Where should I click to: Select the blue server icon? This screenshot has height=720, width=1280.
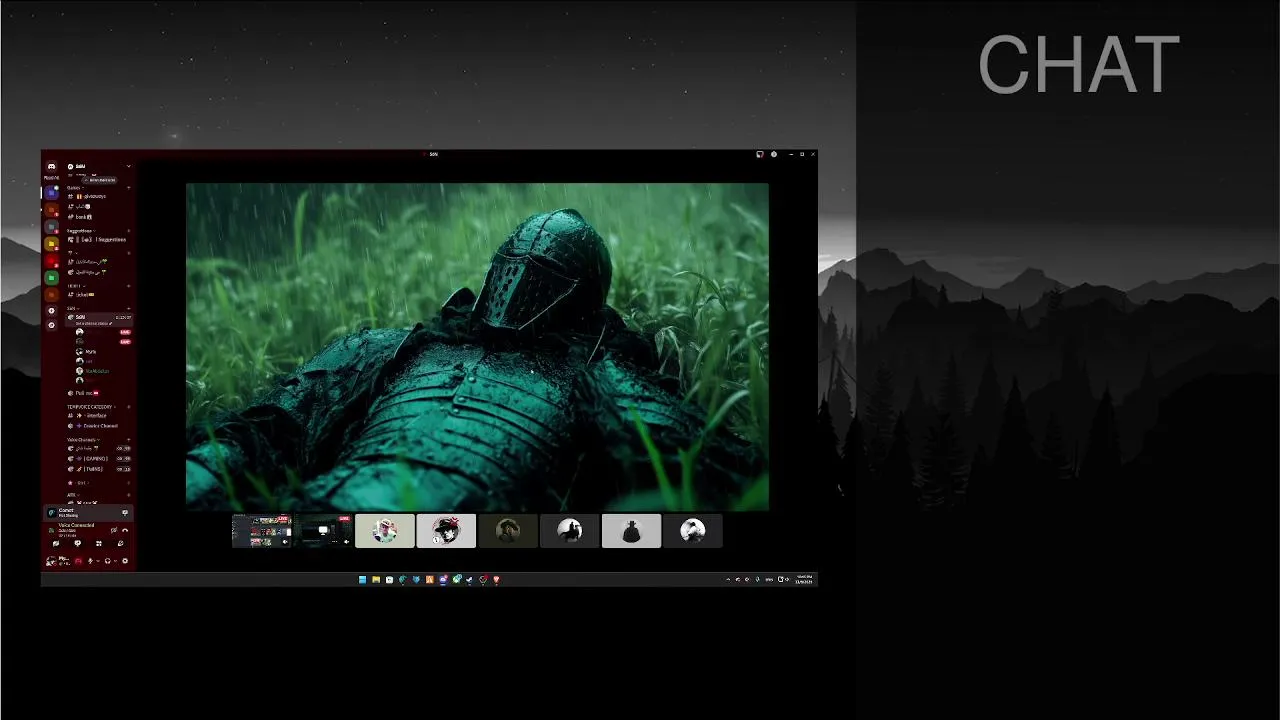[x=52, y=193]
